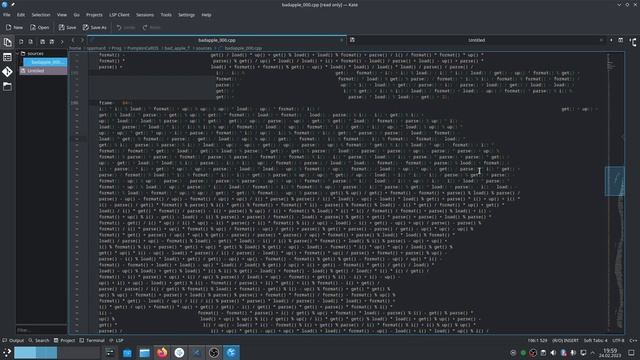
Task: Click cursor position in status bar
Action: point(537,340)
